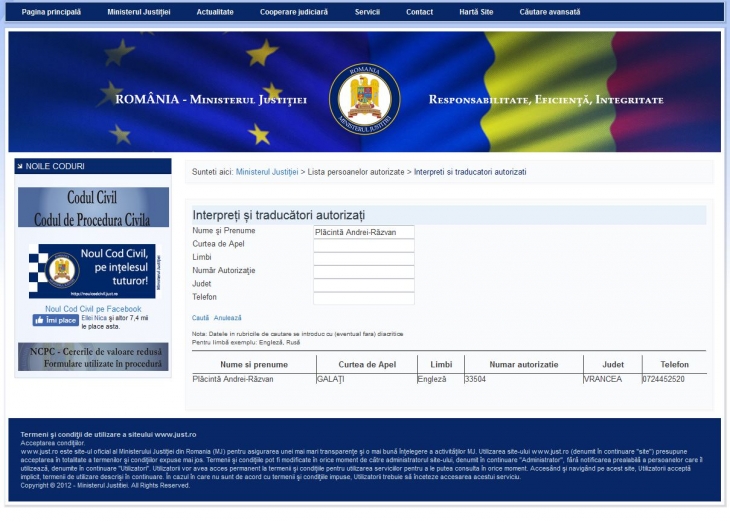Viewport: 730px width, 522px height.
Task: Open the Pagina principală menu item
Action: pos(51,12)
